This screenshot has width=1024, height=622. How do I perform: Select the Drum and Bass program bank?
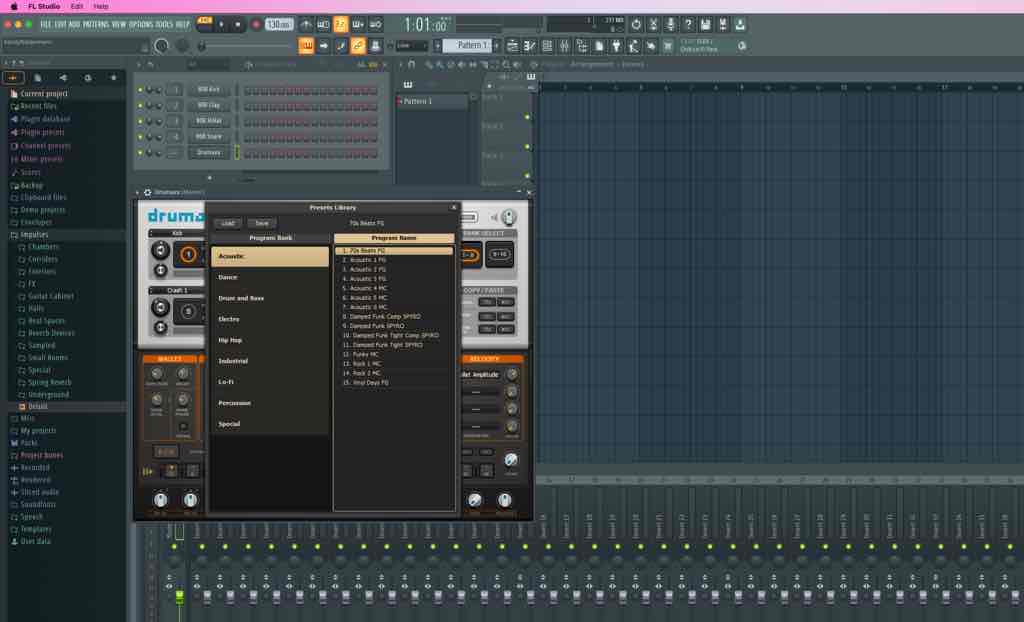(270, 298)
